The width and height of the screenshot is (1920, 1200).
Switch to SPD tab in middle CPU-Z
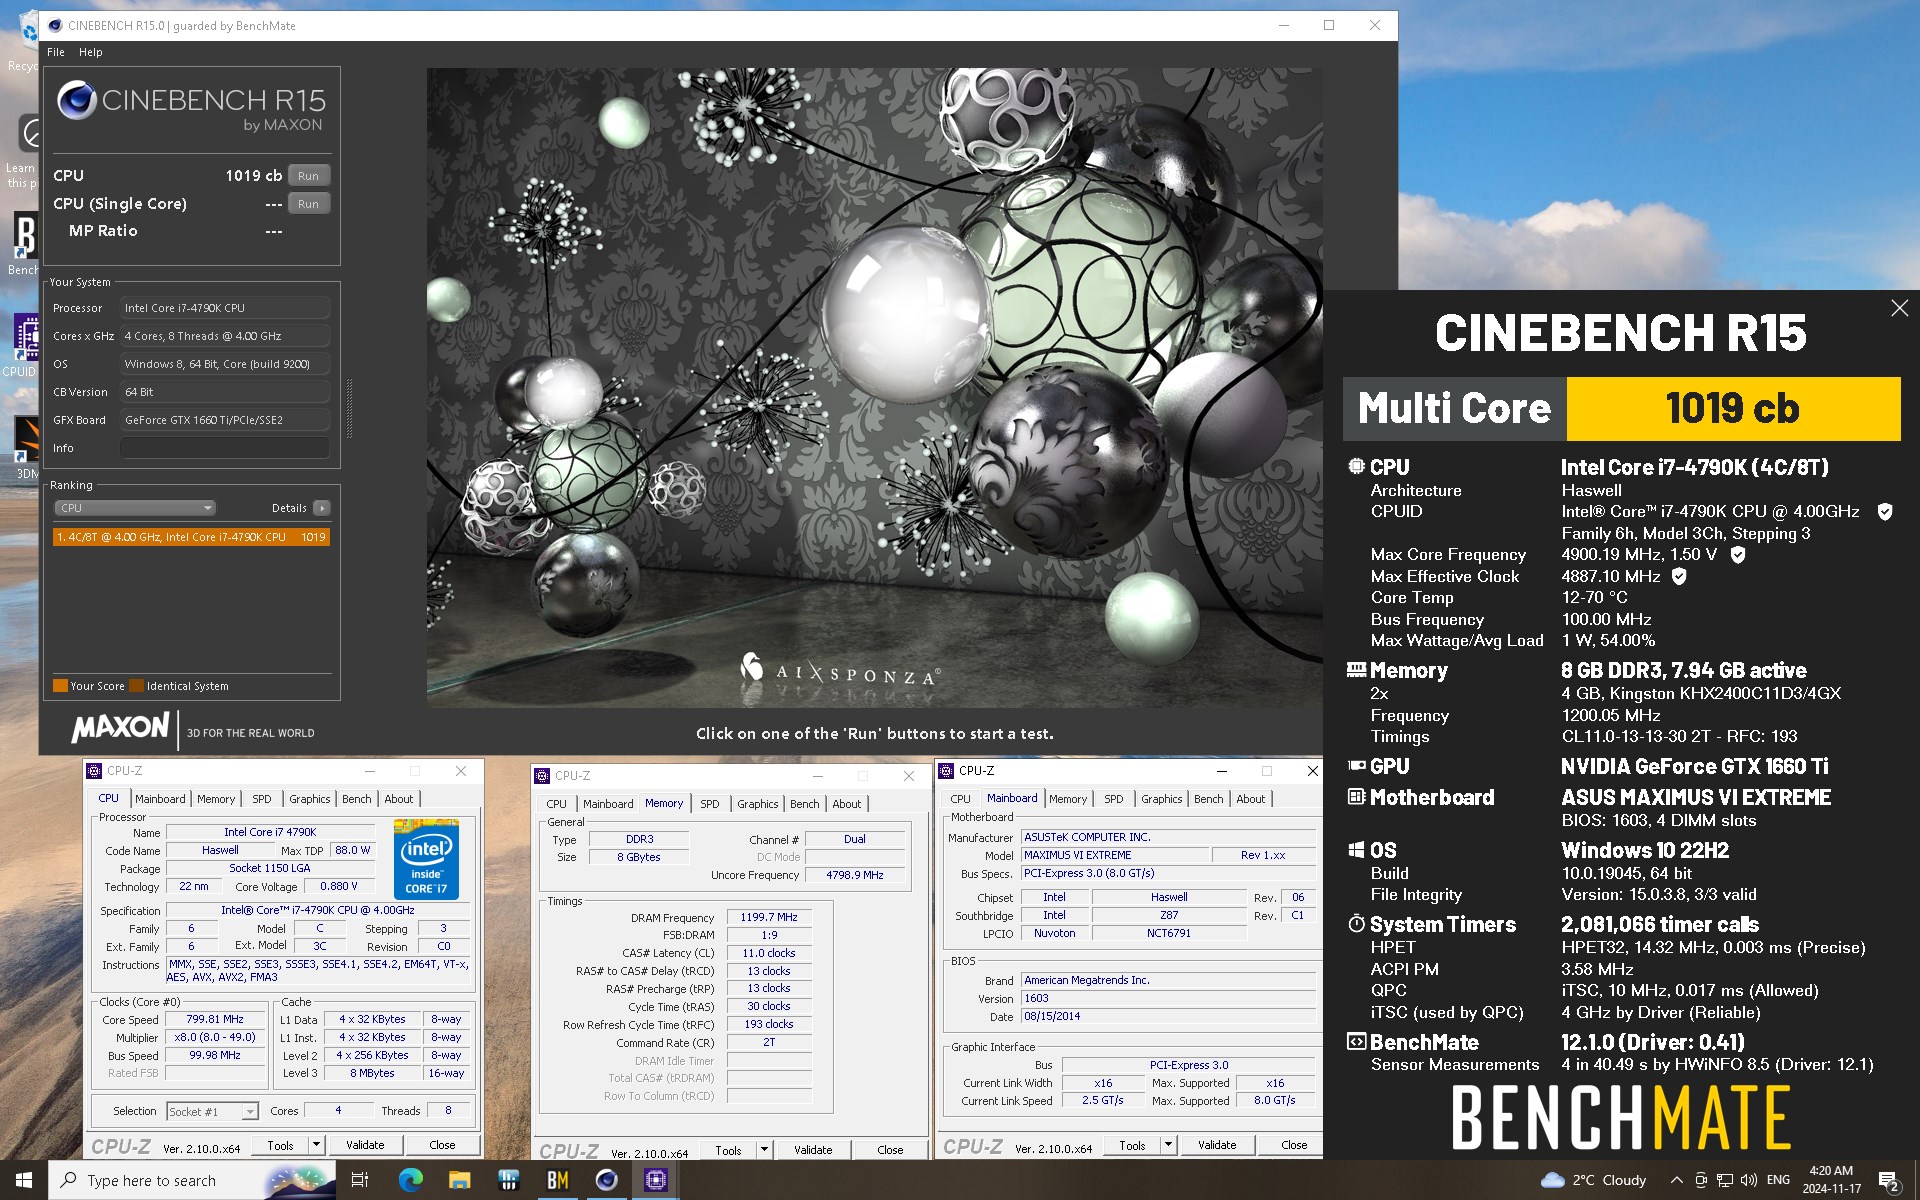(x=709, y=804)
